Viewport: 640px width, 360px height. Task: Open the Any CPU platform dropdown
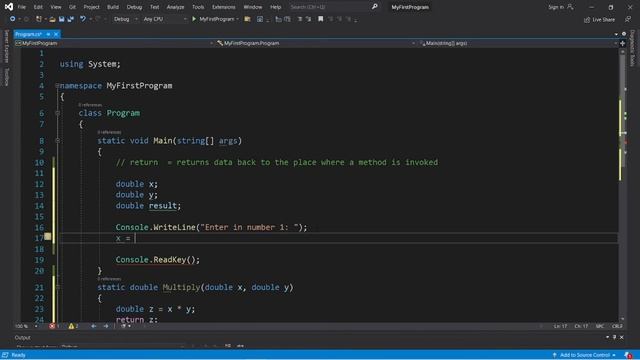click(x=164, y=19)
